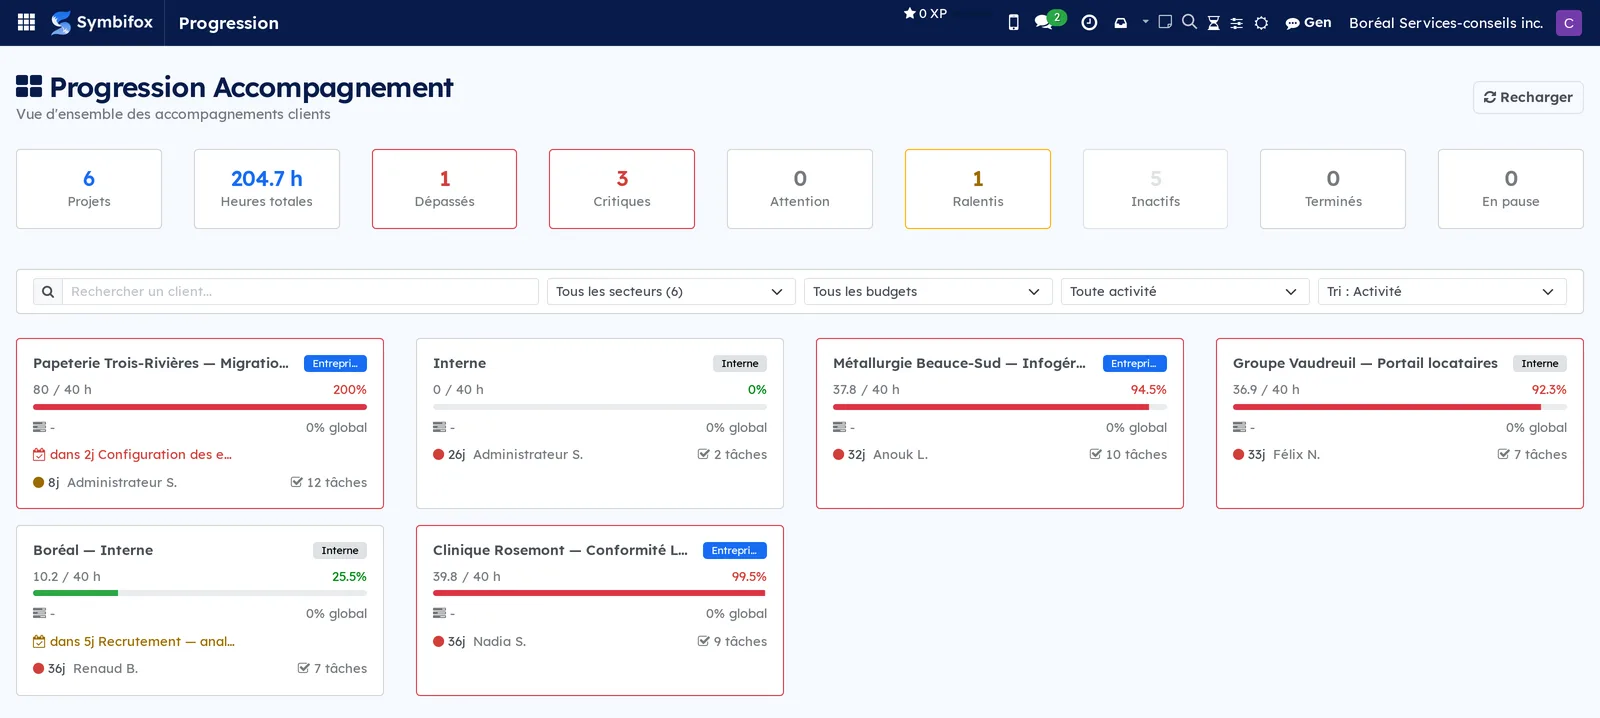Open conversations with 2 unread messages
Screen dimensions: 1600x718
[1049, 20]
